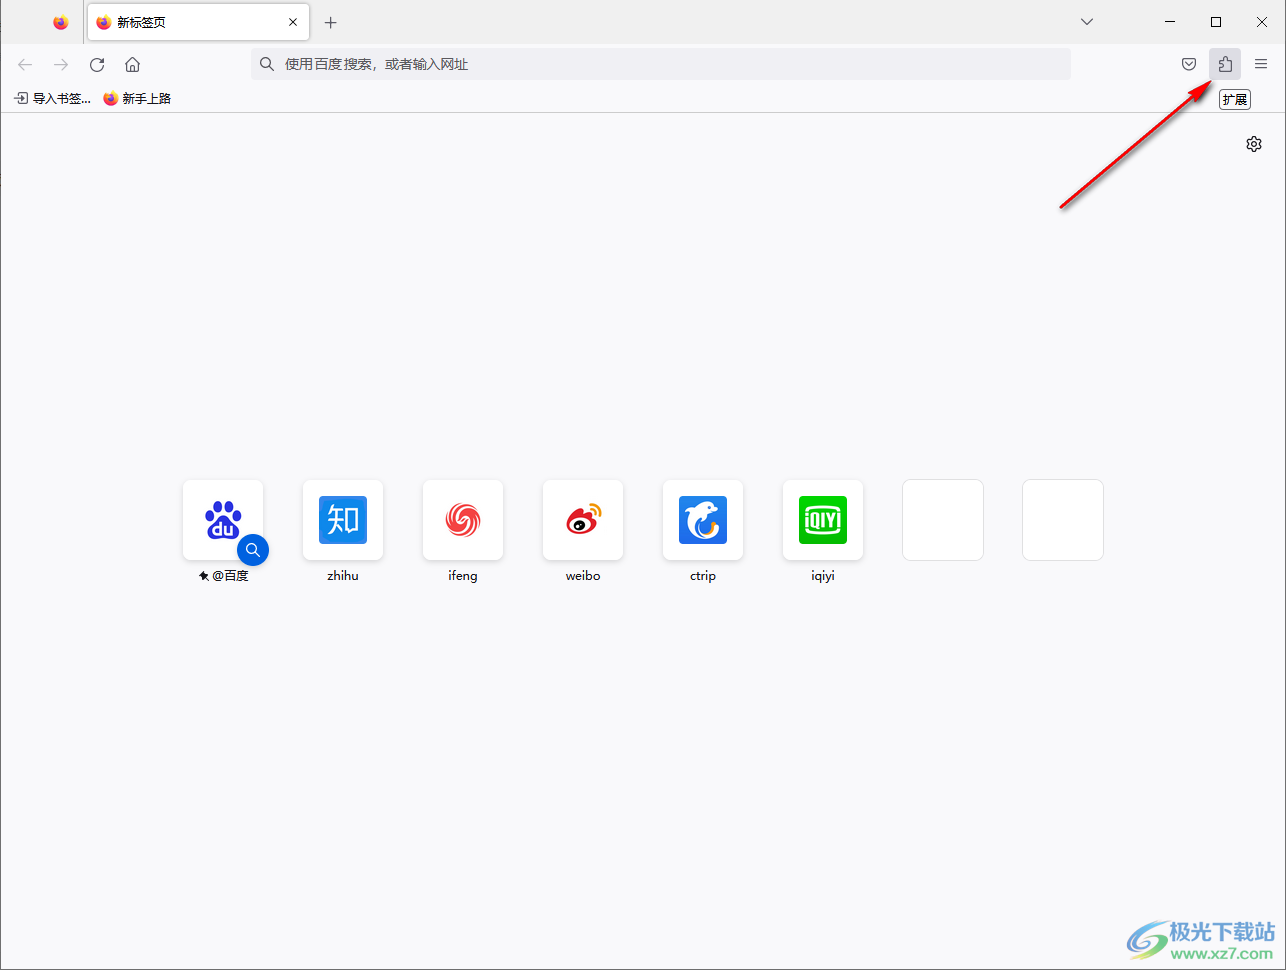Click the forward navigation arrow
The width and height of the screenshot is (1286, 970).
pyautogui.click(x=61, y=64)
